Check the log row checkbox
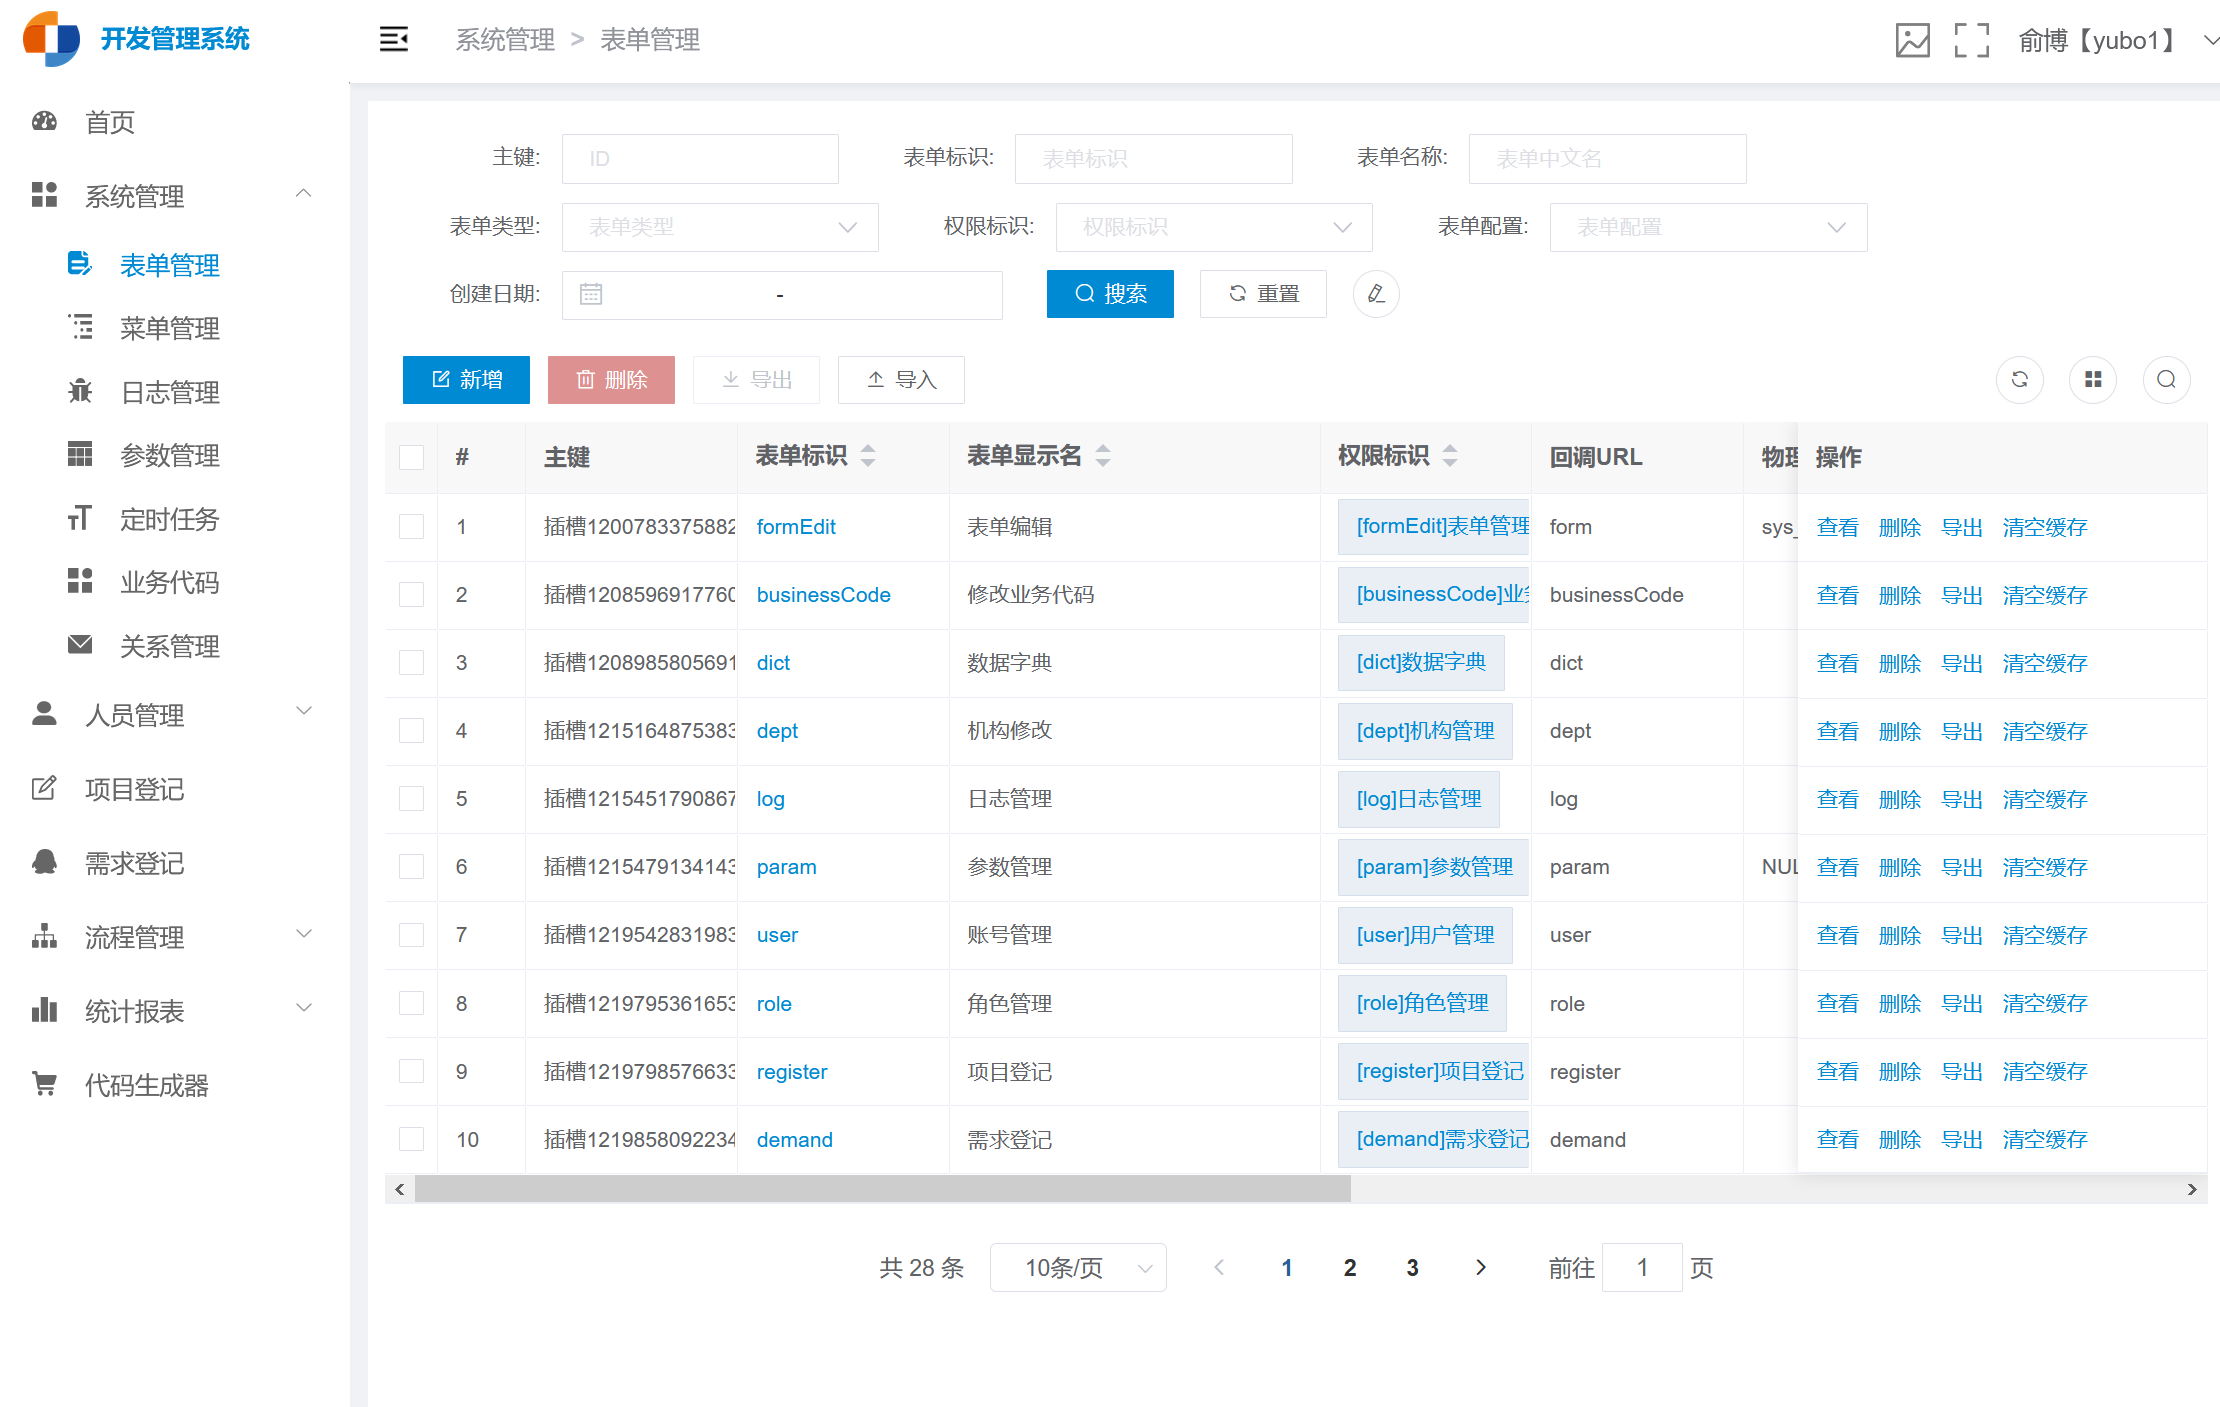Screen dimensions: 2220x1407 point(412,799)
